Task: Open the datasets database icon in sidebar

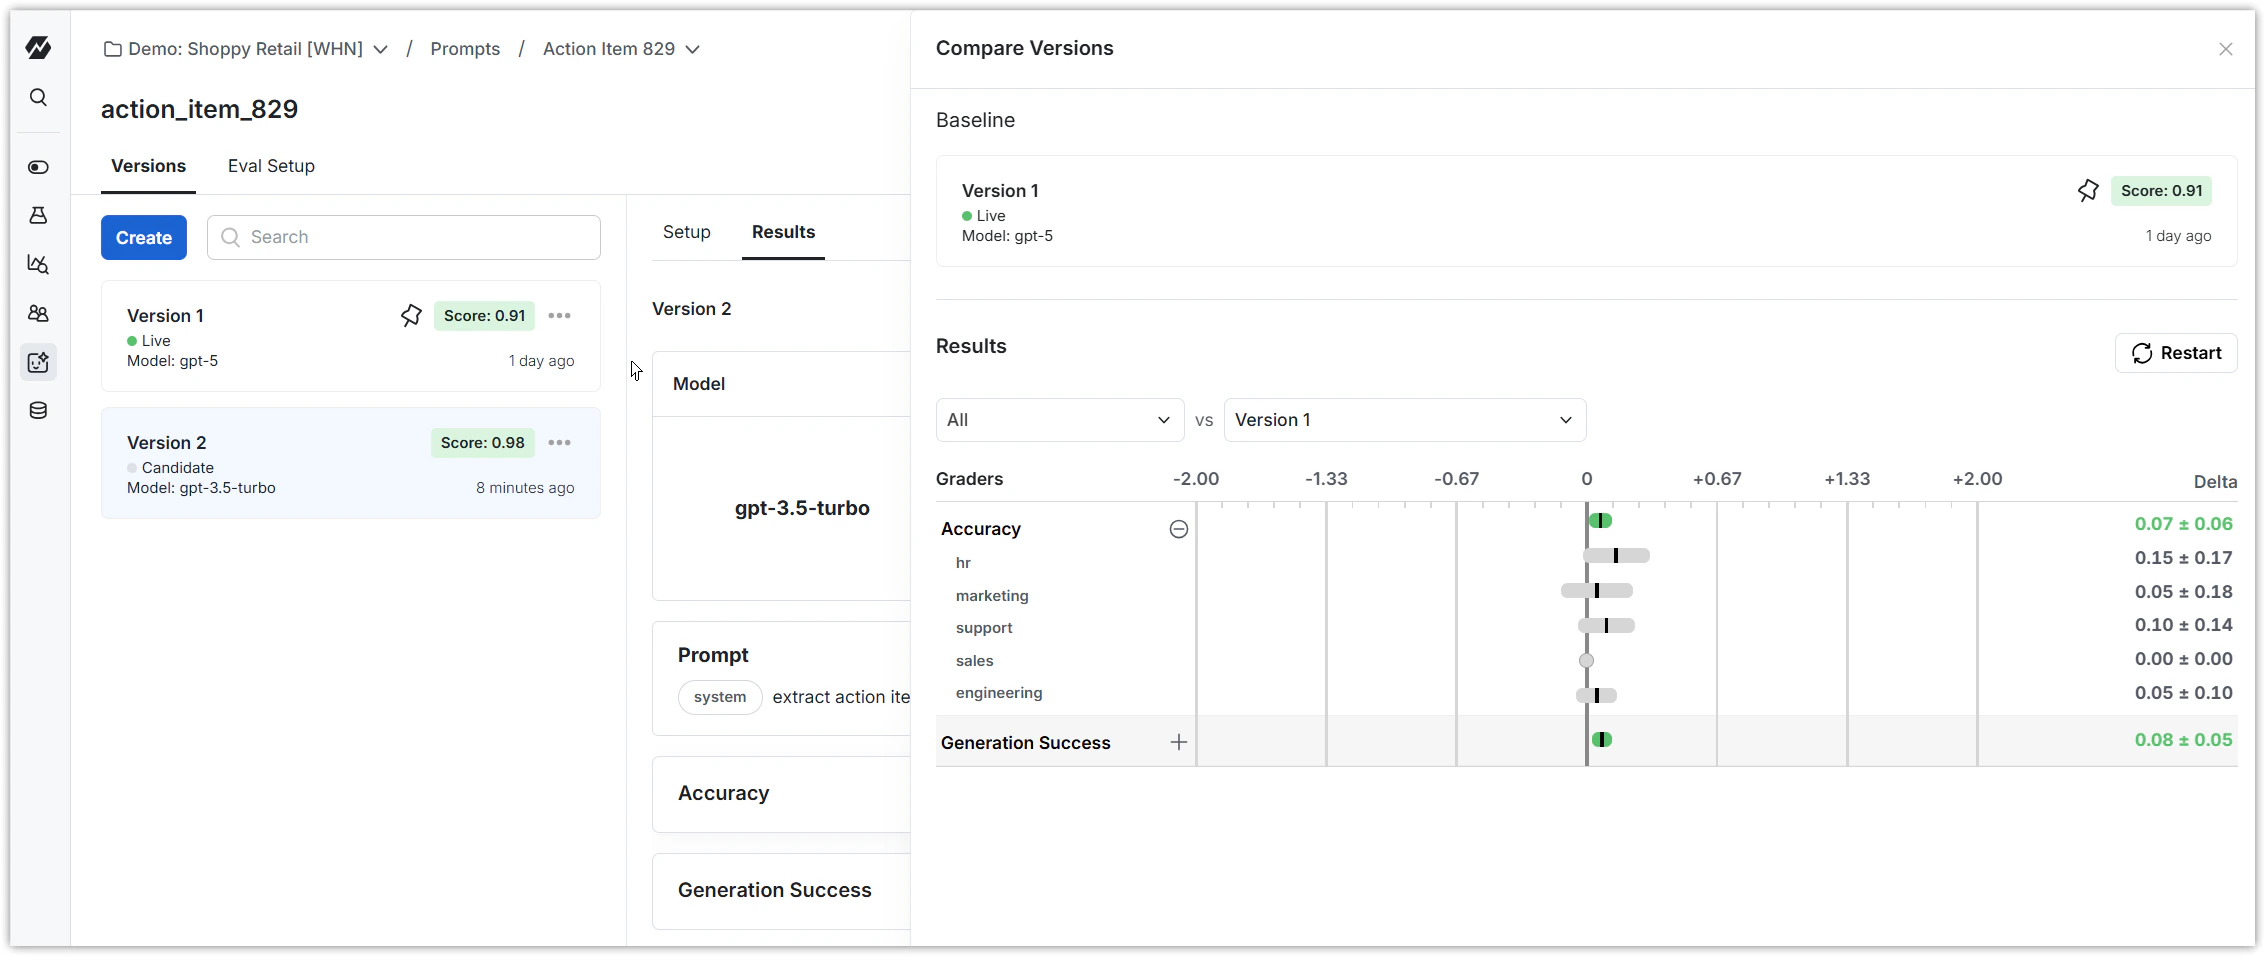Action: [x=38, y=410]
